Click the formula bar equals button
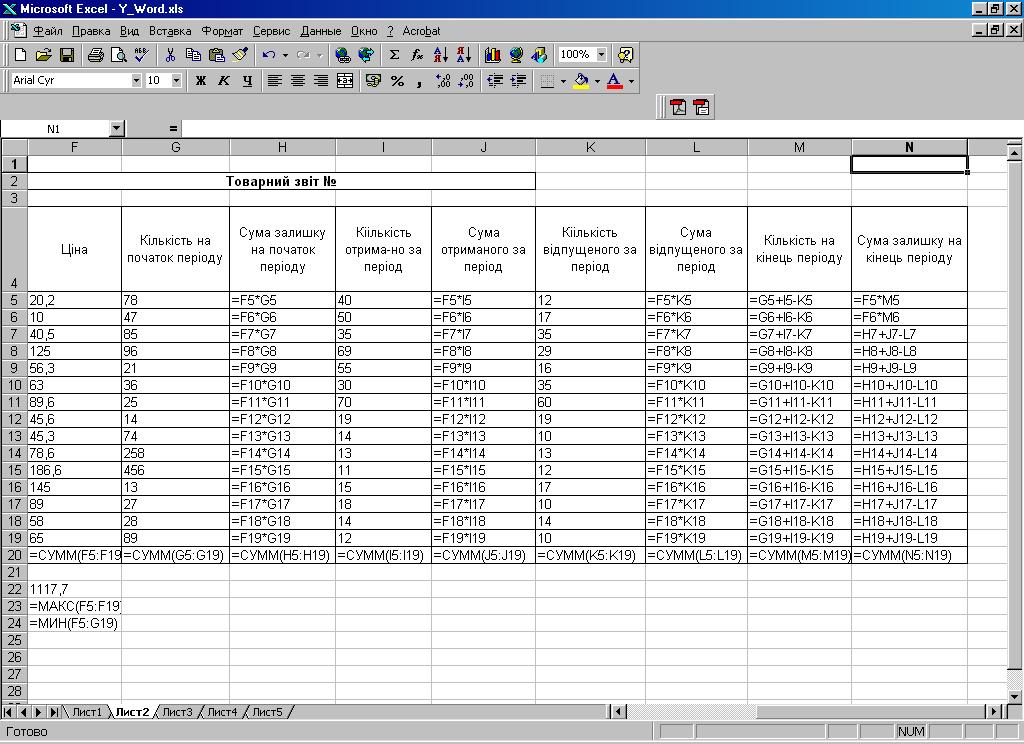Viewport: 1024px width, 744px height. [173, 129]
